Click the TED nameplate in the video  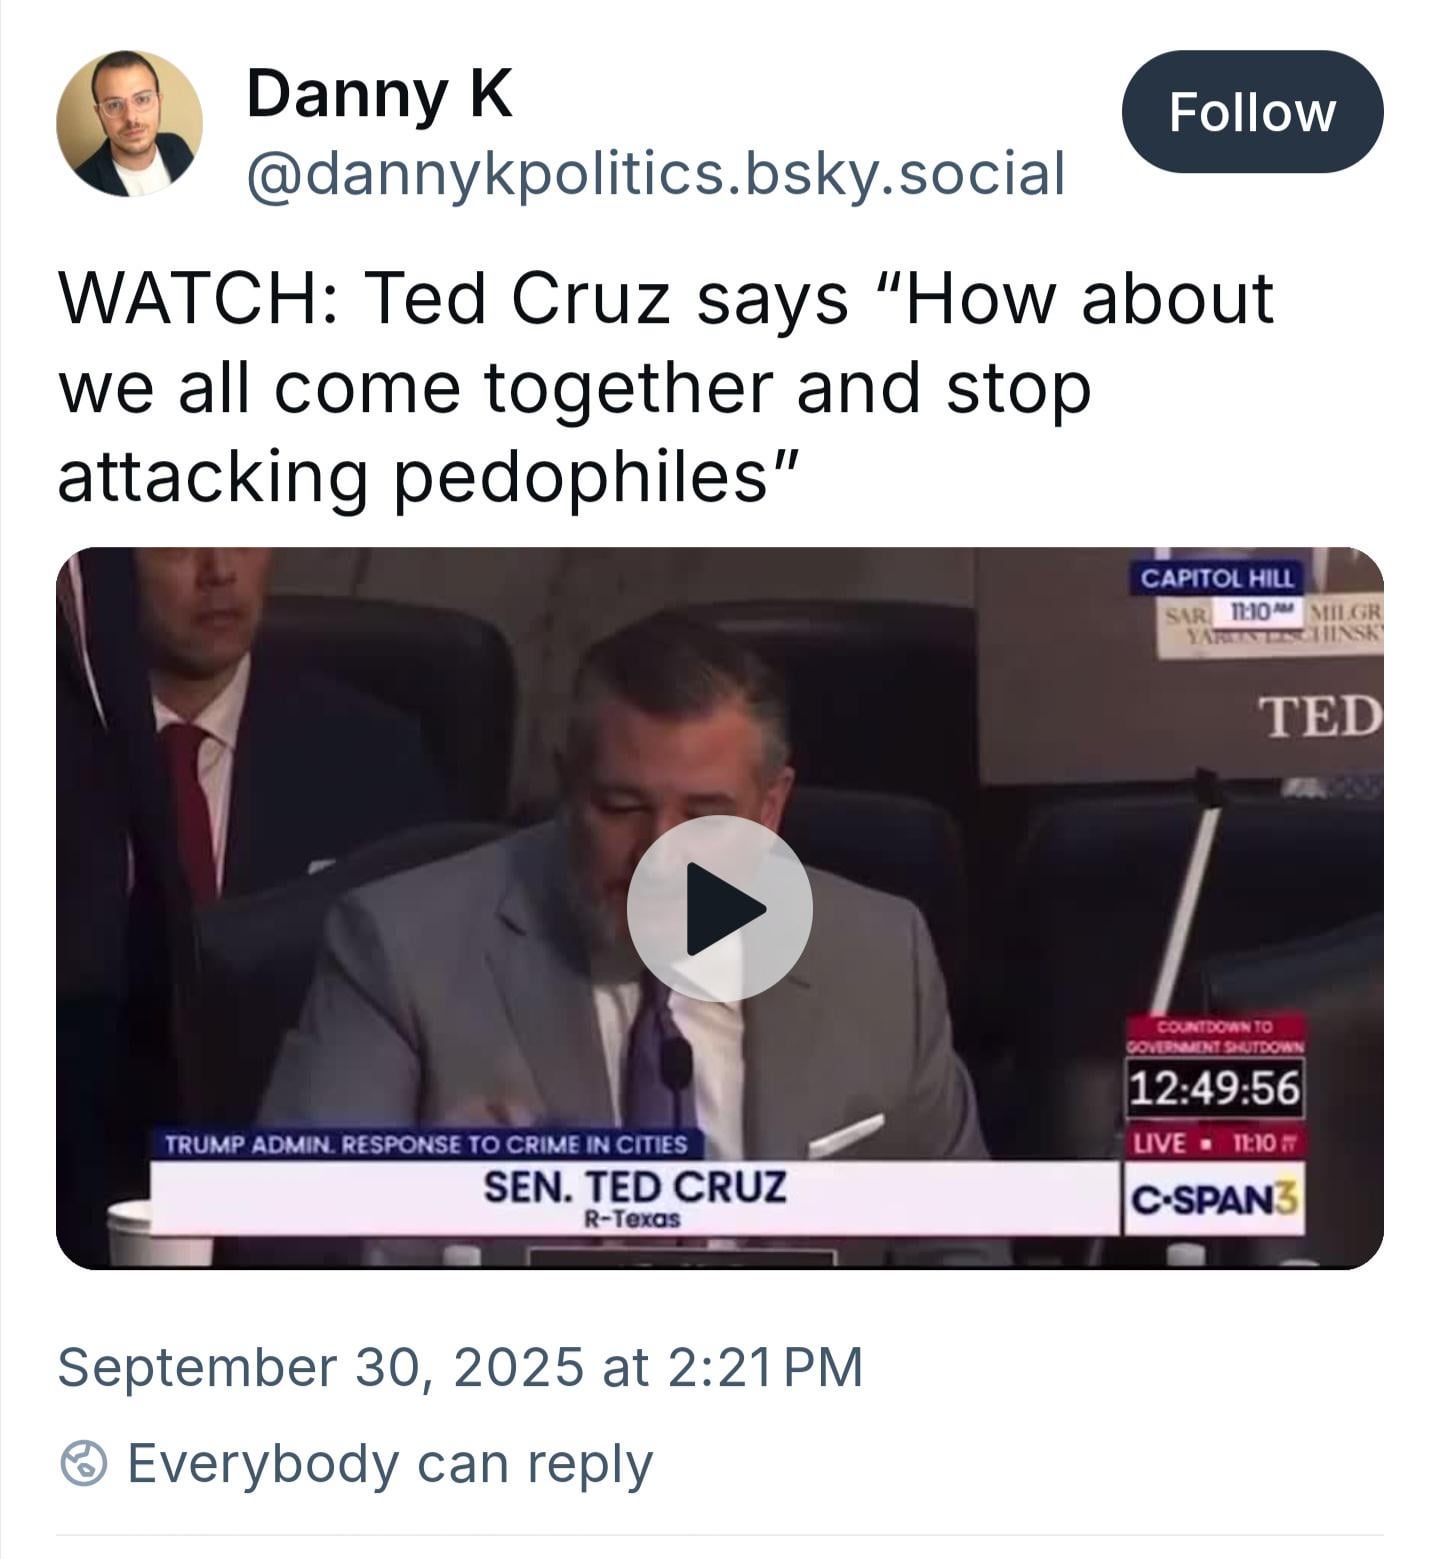pyautogui.click(x=1318, y=716)
